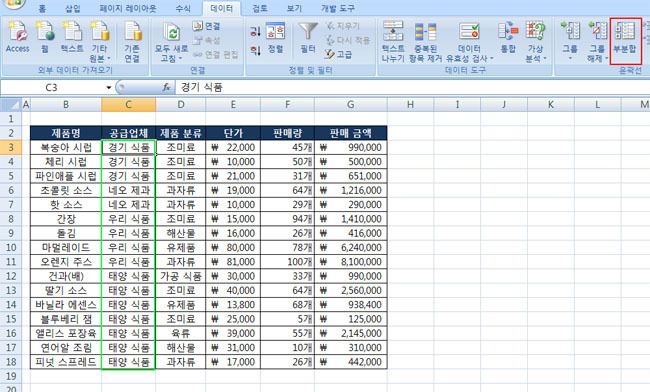Click Subtotal (부분합) icon

point(625,41)
